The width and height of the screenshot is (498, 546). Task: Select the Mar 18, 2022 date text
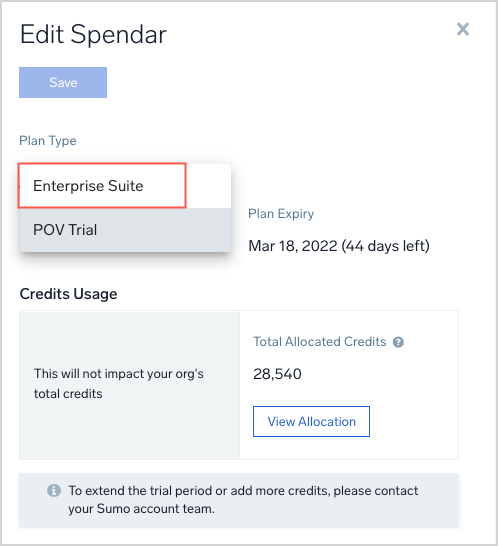point(293,246)
